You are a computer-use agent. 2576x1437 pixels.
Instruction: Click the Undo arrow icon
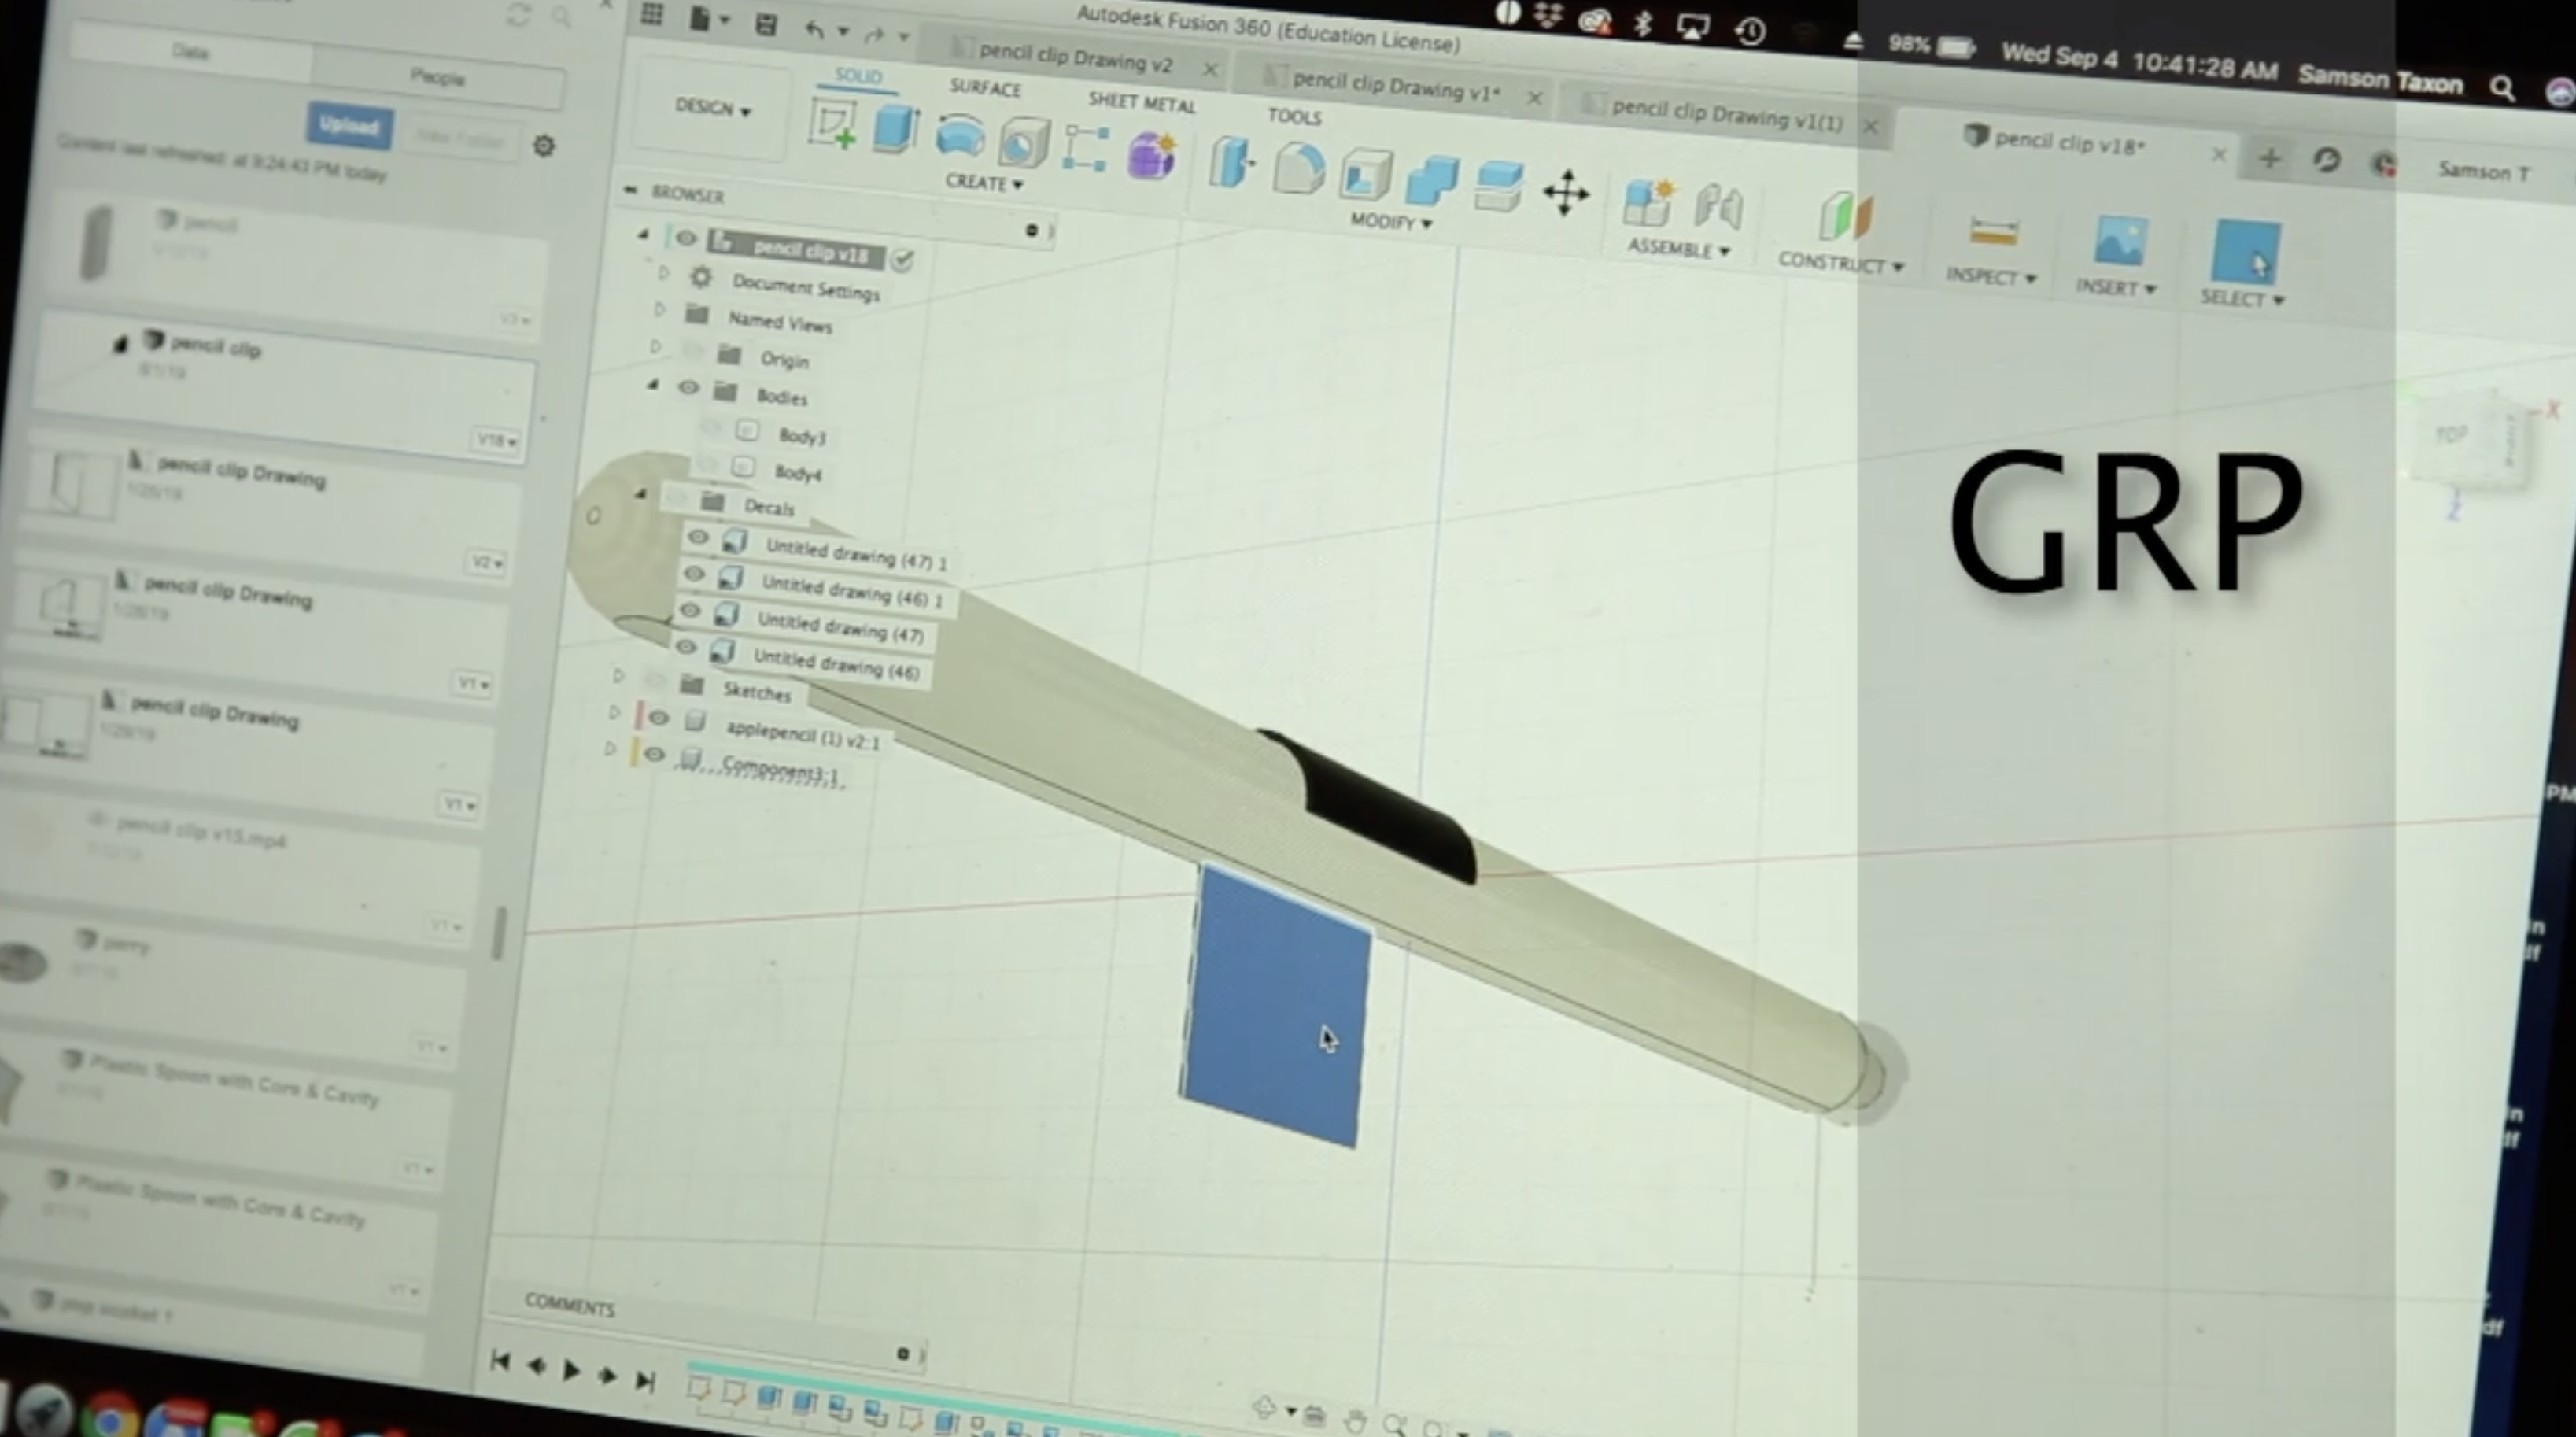point(814,30)
